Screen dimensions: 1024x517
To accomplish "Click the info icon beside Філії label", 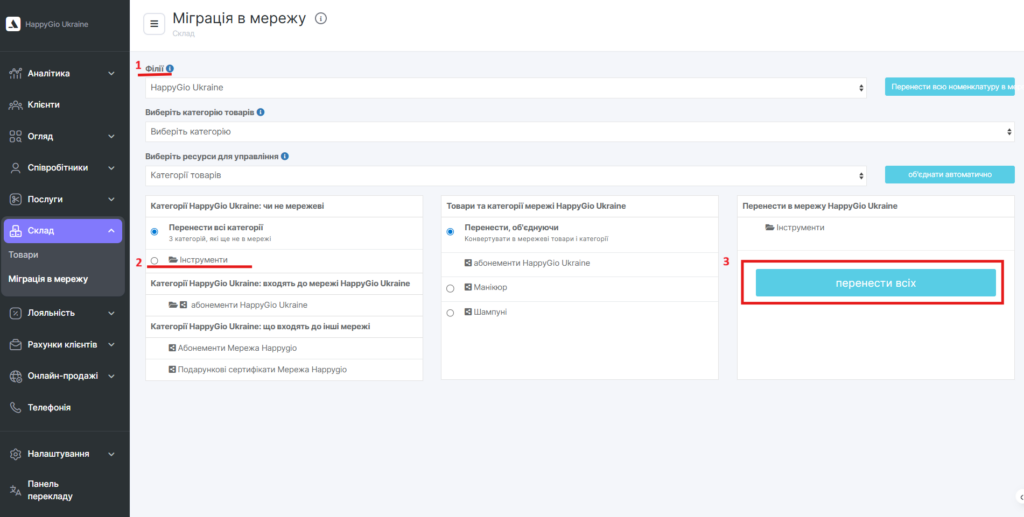I will click(x=170, y=68).
